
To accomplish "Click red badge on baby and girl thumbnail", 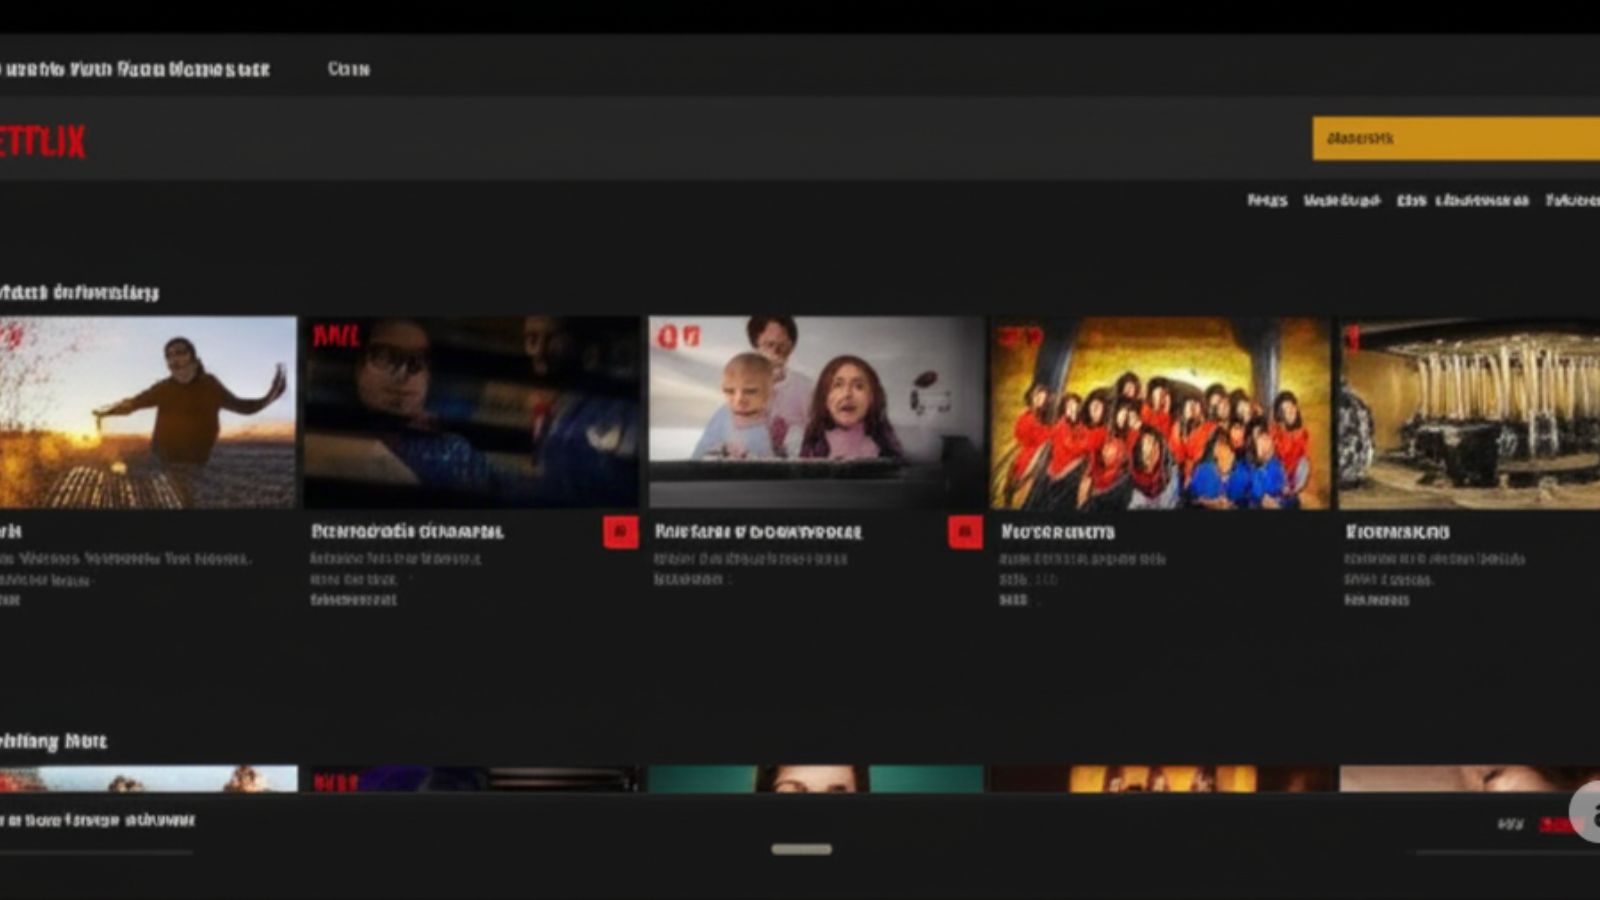I will (678, 337).
